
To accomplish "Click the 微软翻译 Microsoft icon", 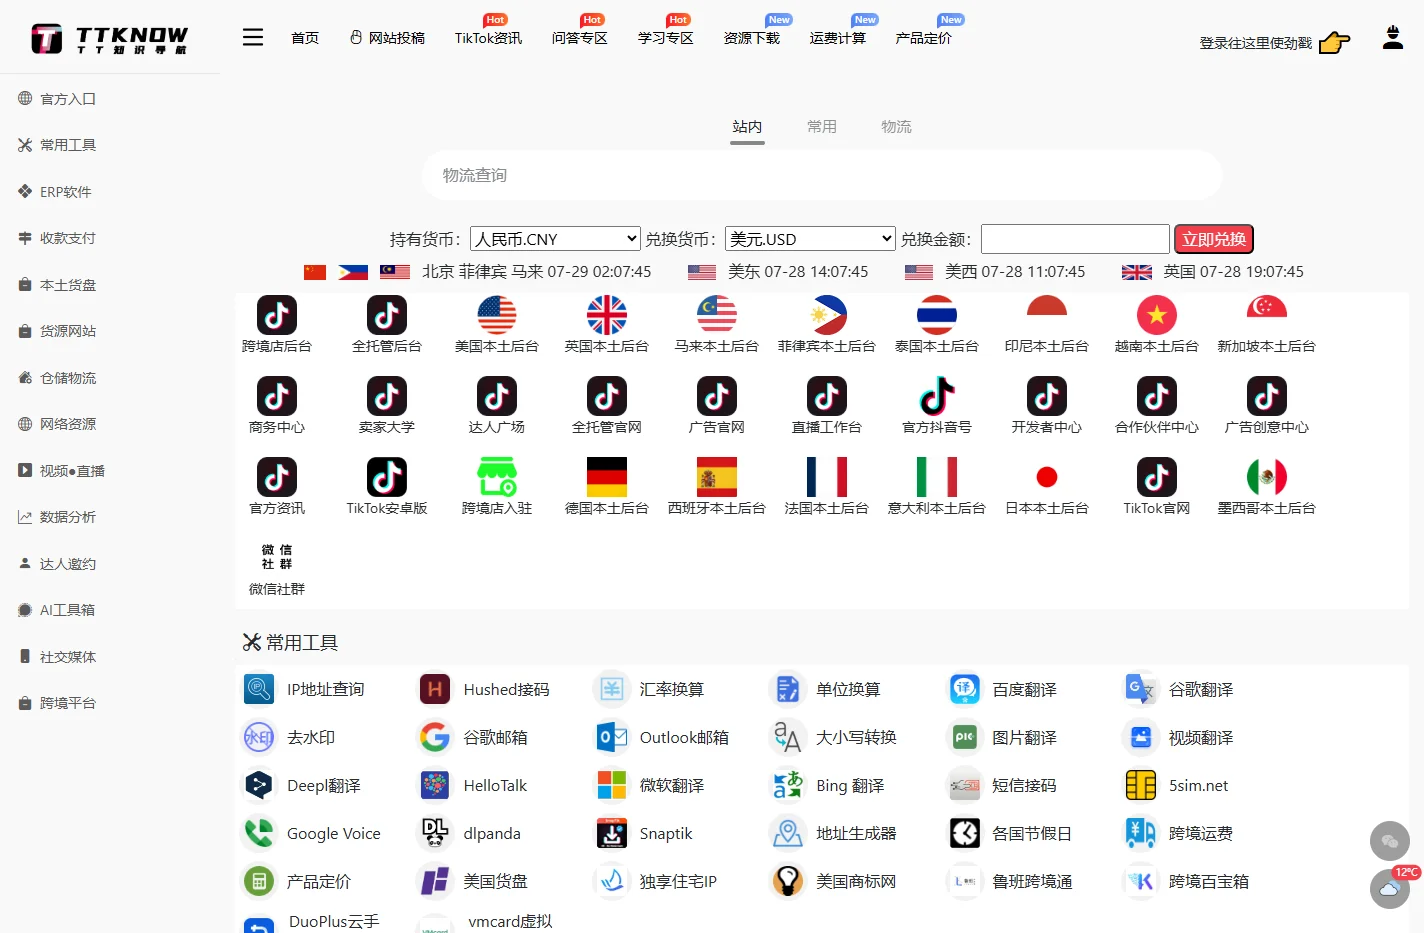I will click(x=611, y=785).
